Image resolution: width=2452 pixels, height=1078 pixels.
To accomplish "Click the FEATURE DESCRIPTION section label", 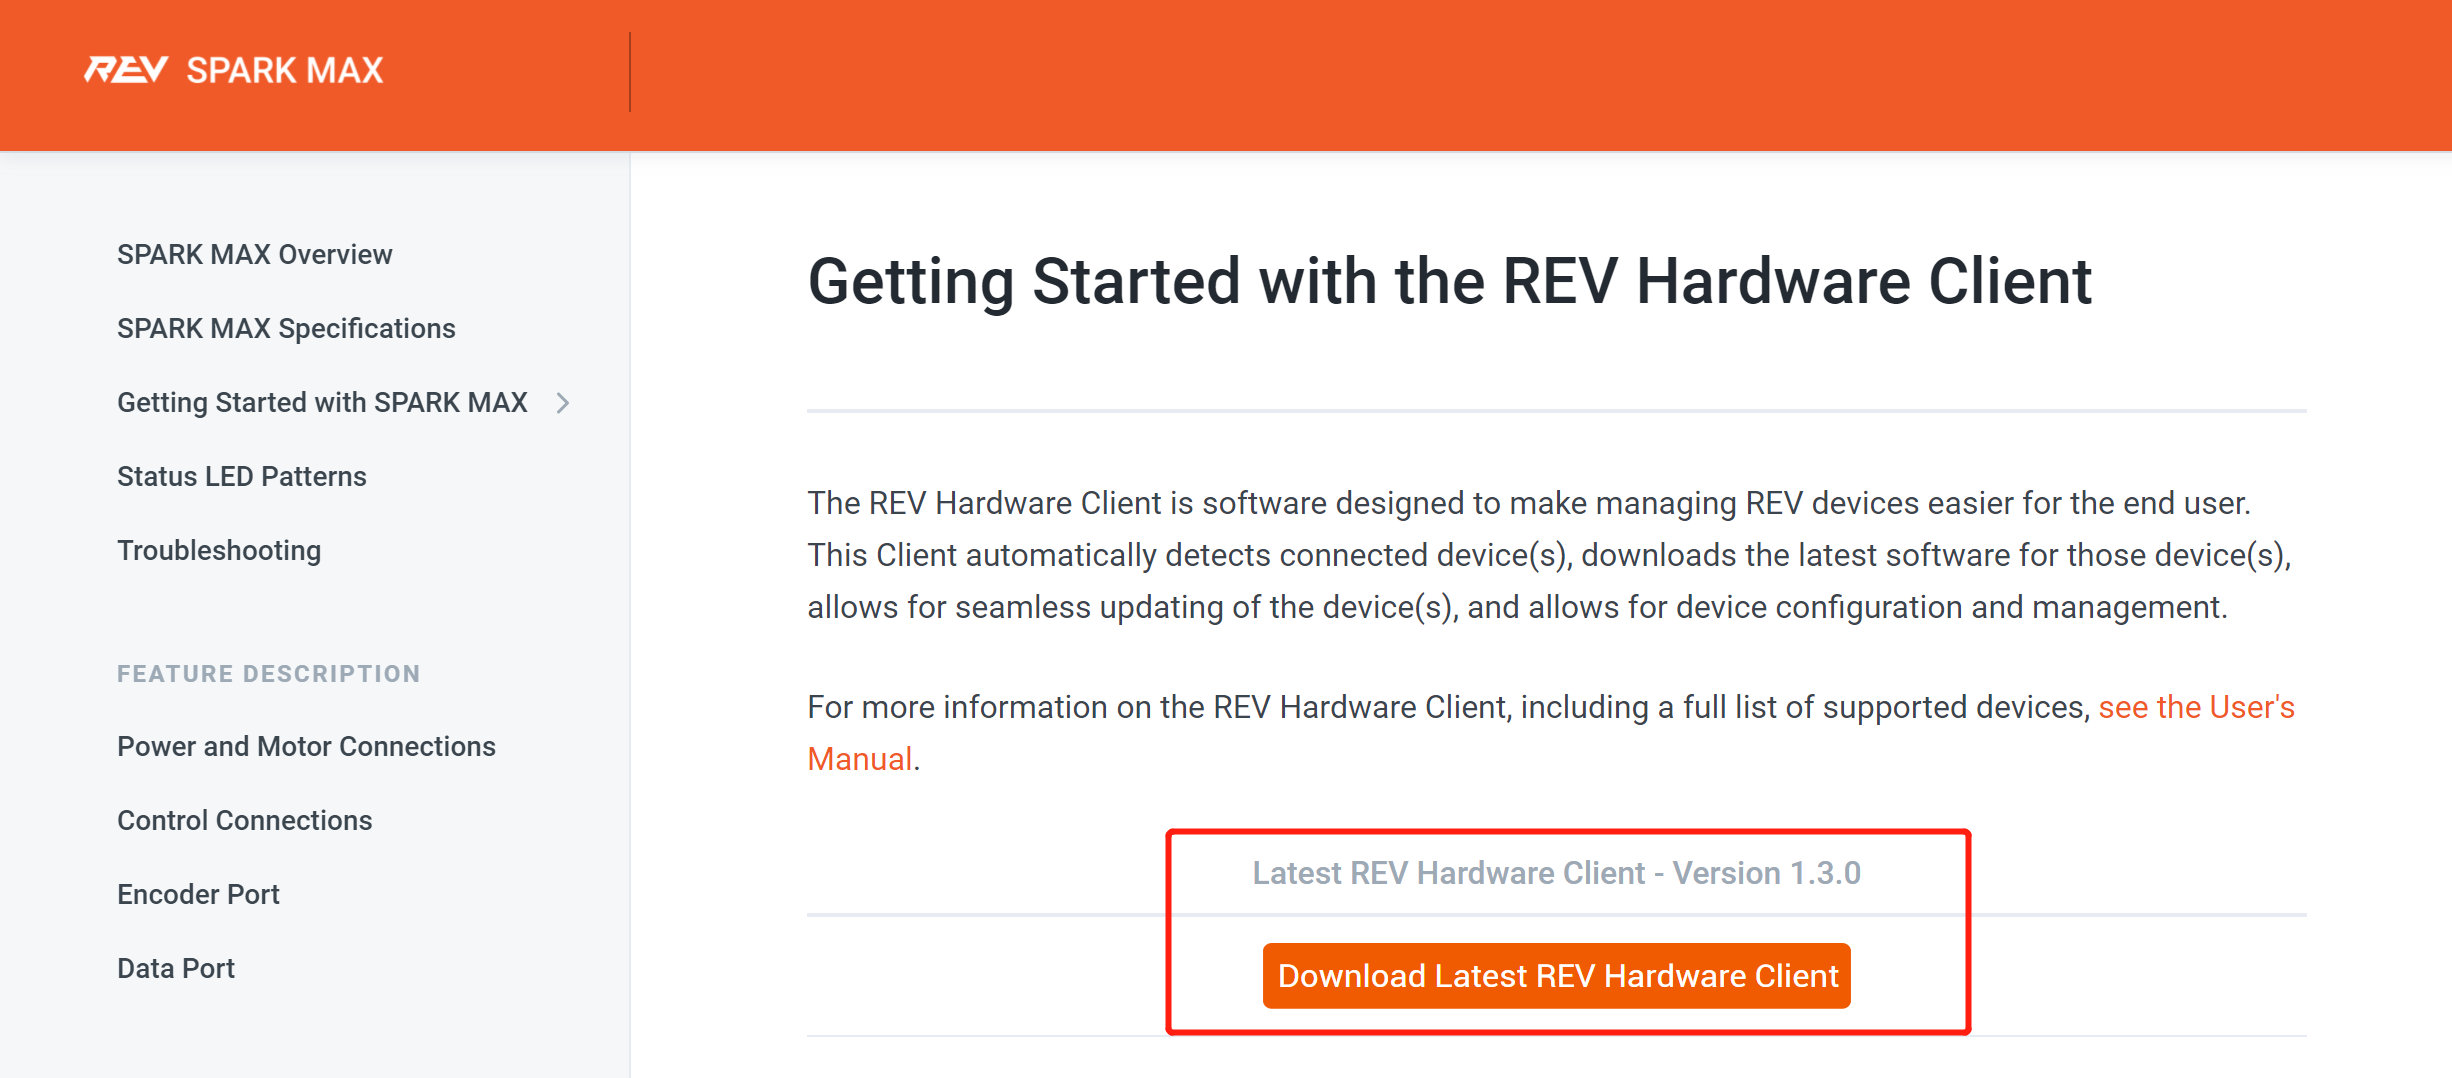I will (x=269, y=674).
